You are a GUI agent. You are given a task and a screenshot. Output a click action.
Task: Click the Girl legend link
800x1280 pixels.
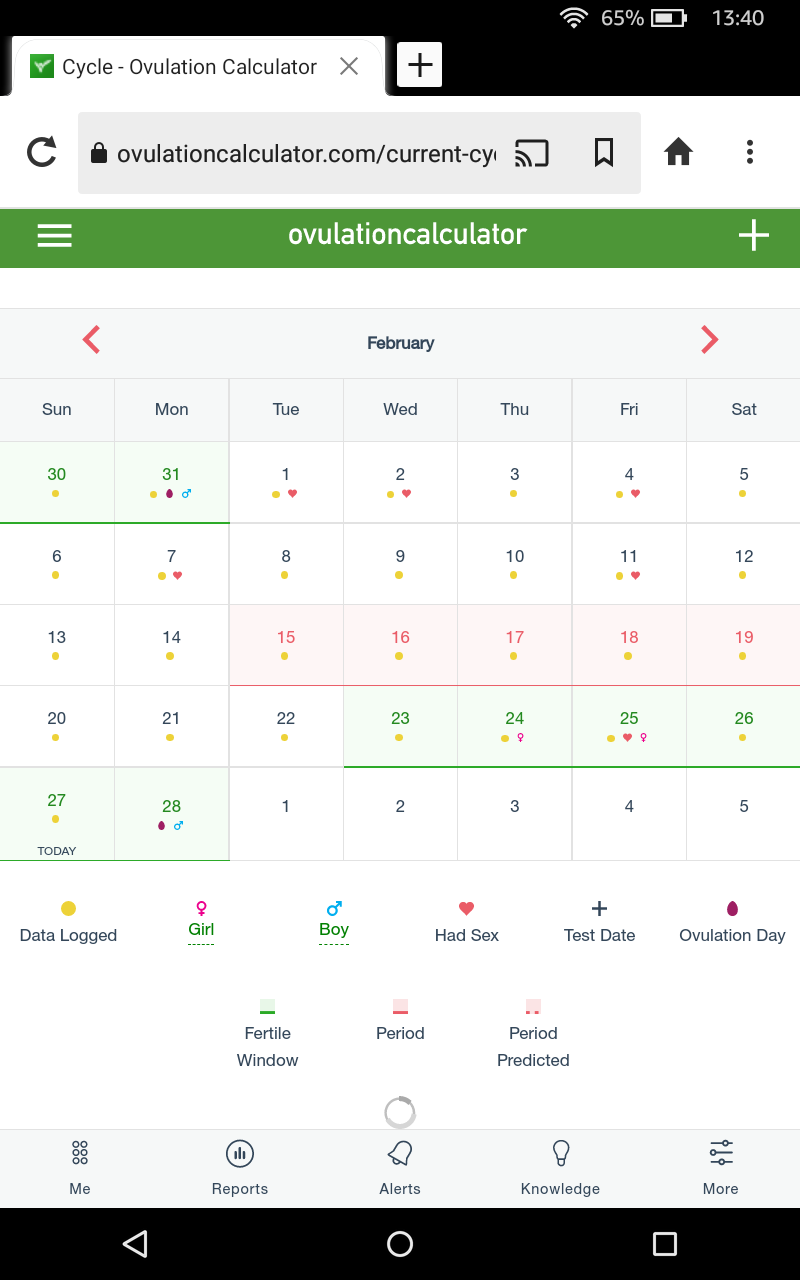click(x=201, y=929)
